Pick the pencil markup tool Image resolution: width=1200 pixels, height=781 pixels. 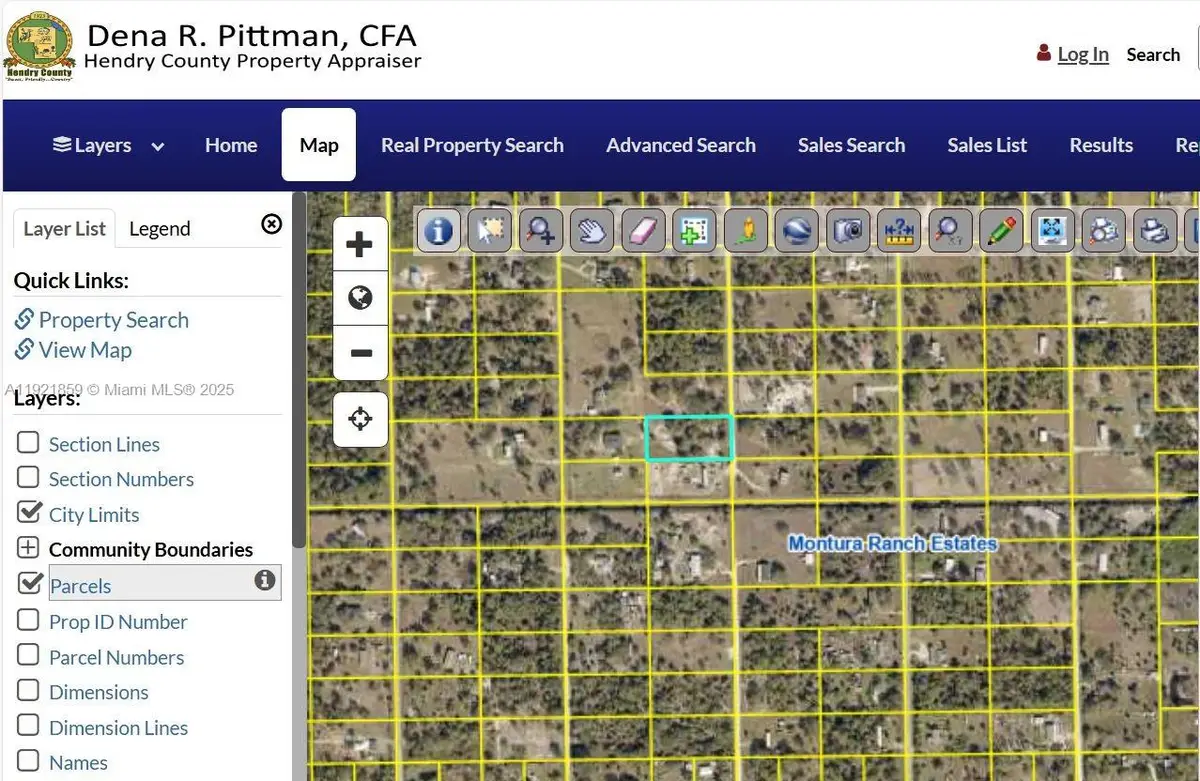pos(1001,230)
